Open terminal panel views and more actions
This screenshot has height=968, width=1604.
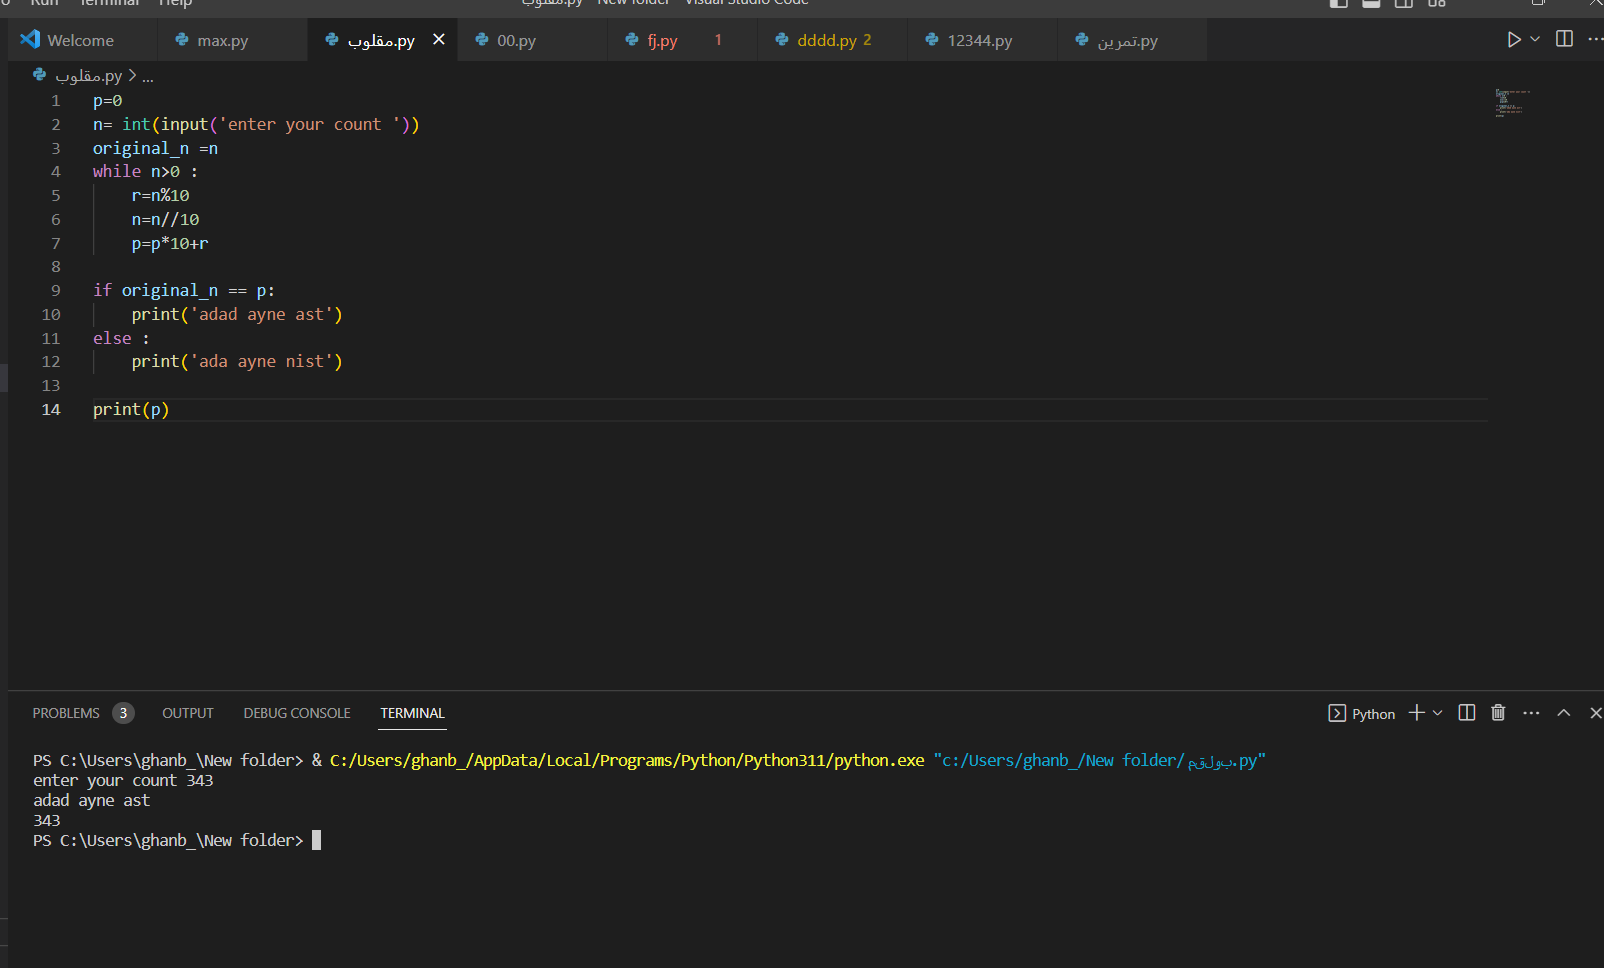click(1531, 713)
